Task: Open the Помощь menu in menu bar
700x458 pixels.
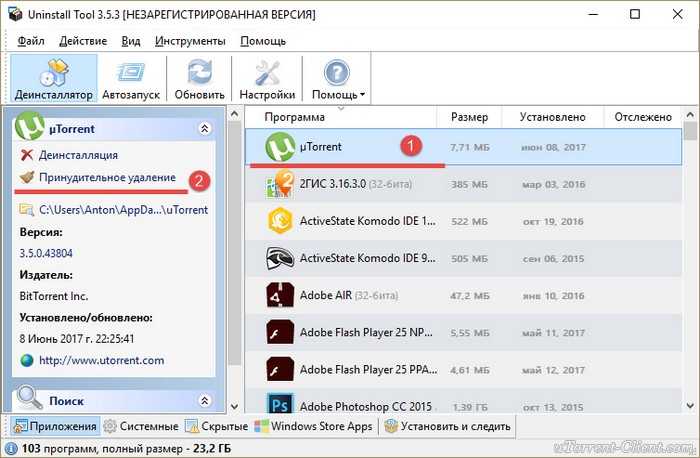Action: pos(263,41)
